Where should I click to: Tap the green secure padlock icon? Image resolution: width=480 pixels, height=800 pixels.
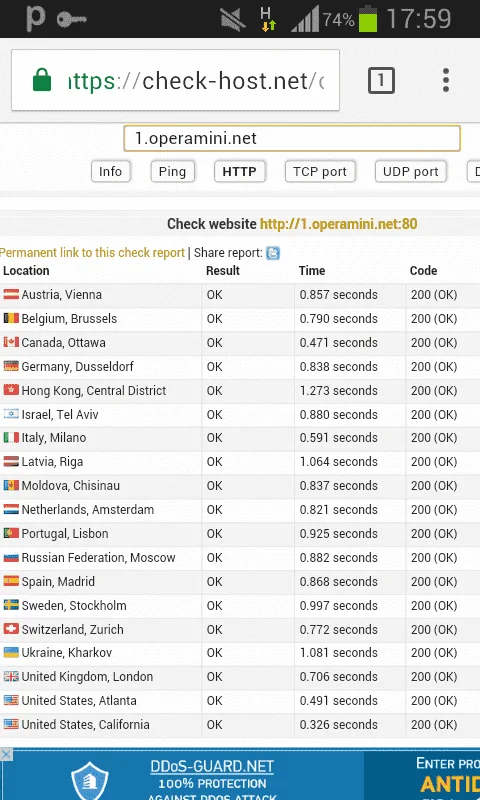[x=42, y=80]
